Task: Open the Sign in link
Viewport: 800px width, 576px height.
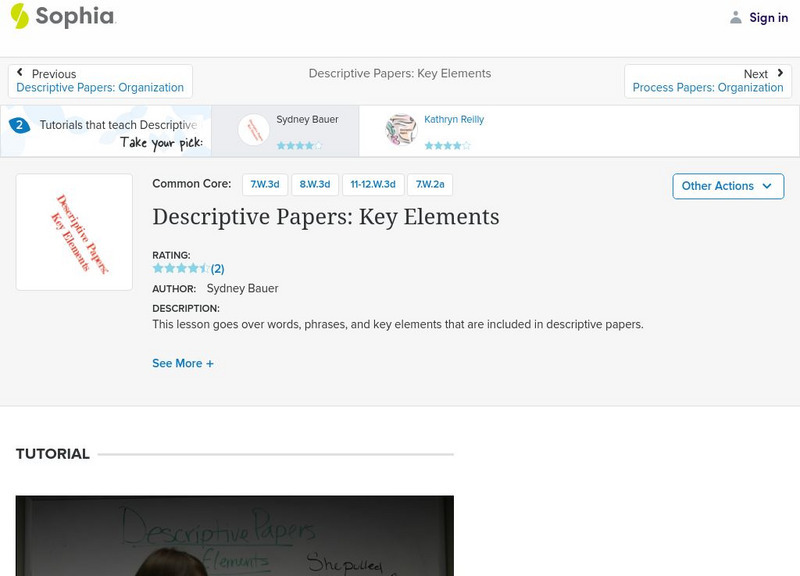Action: (x=768, y=17)
